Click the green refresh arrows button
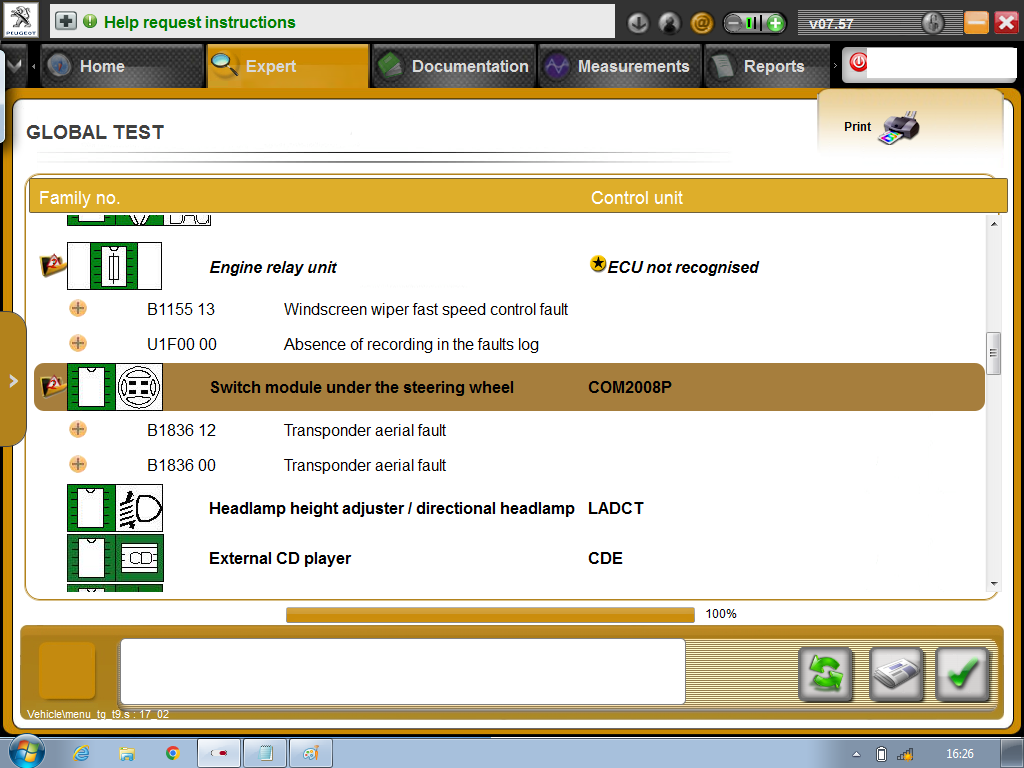 [825, 674]
